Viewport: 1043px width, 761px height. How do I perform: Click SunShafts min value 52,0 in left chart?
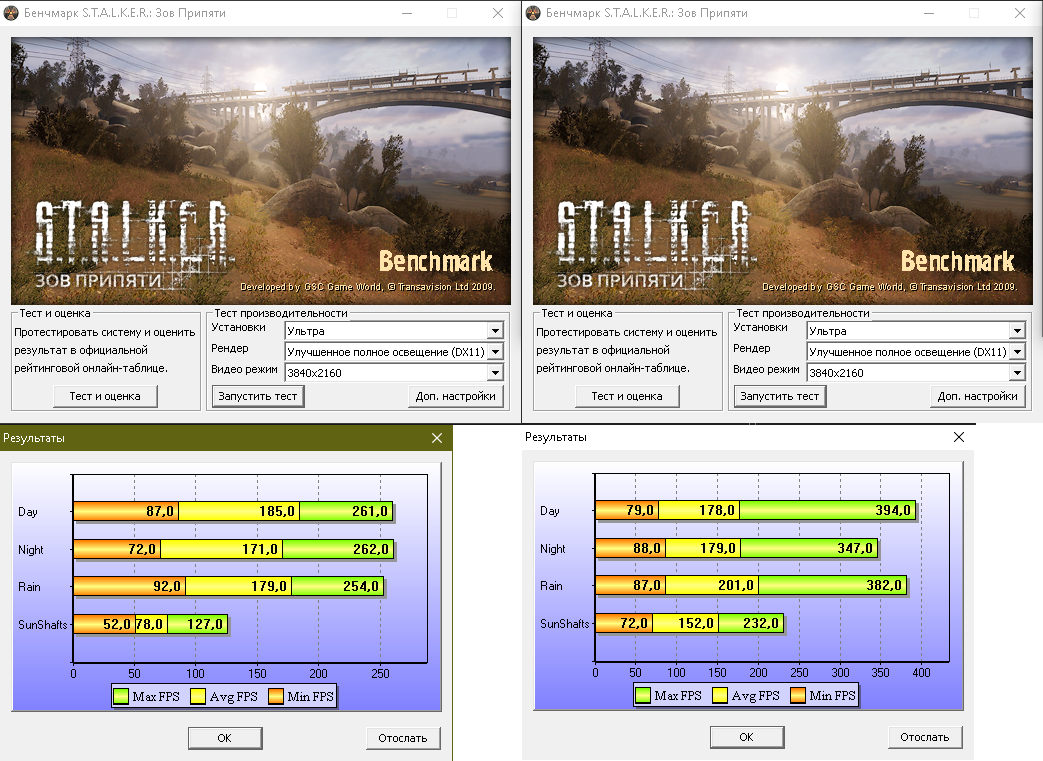[x=117, y=625]
